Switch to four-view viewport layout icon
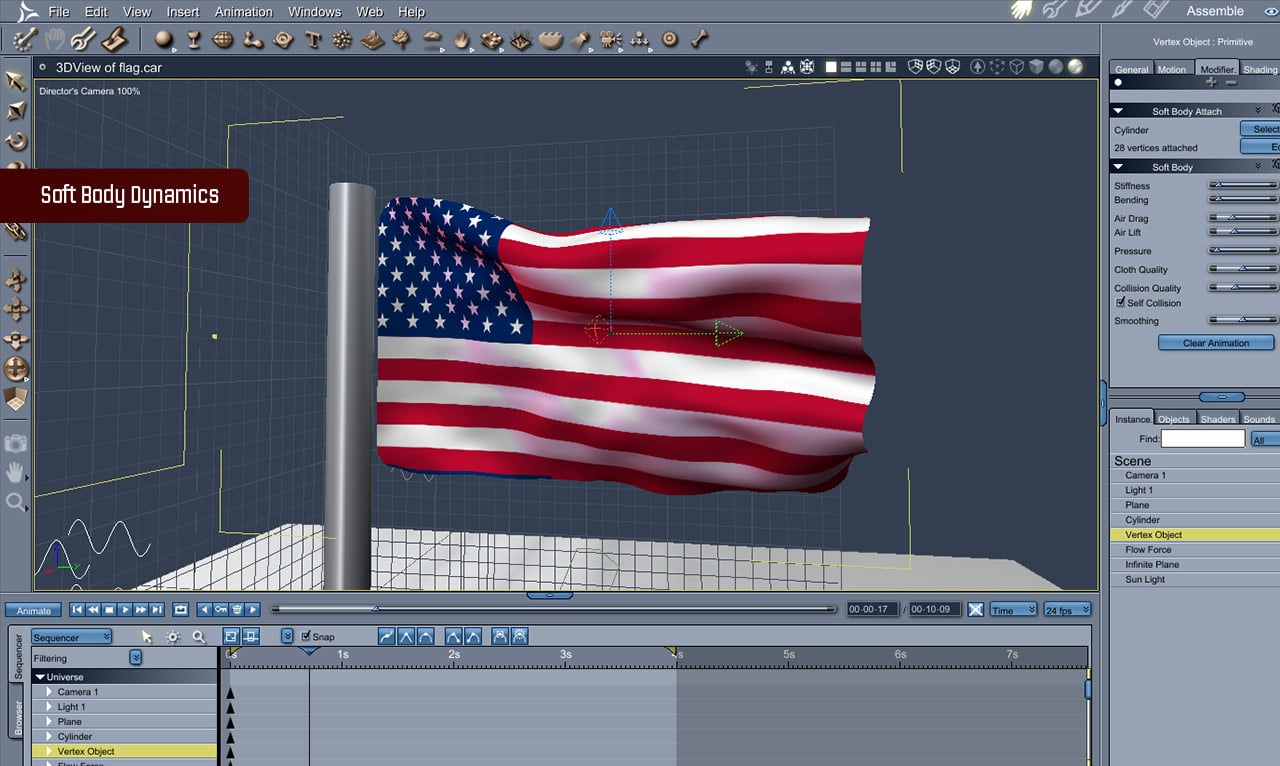This screenshot has width=1280, height=766. coord(876,67)
